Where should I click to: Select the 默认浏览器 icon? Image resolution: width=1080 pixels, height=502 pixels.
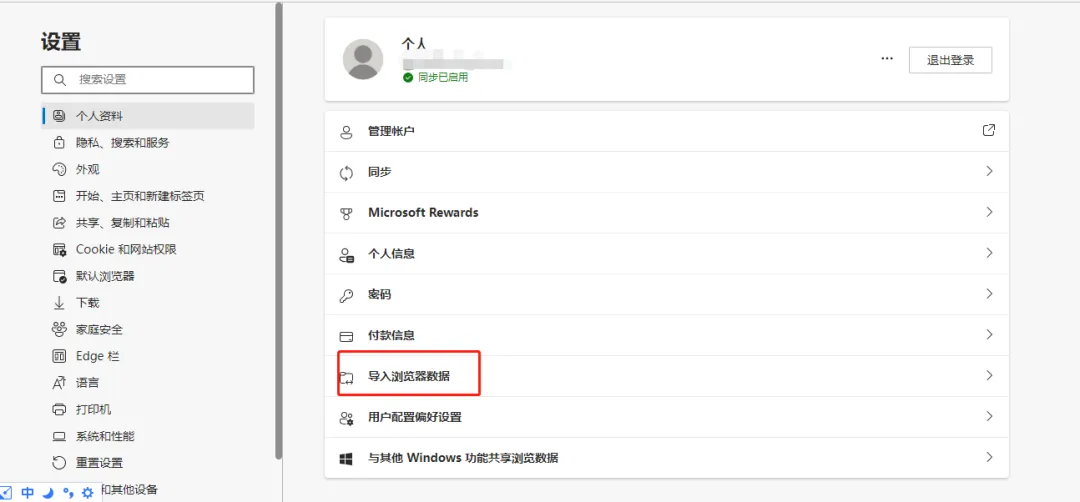click(x=59, y=276)
